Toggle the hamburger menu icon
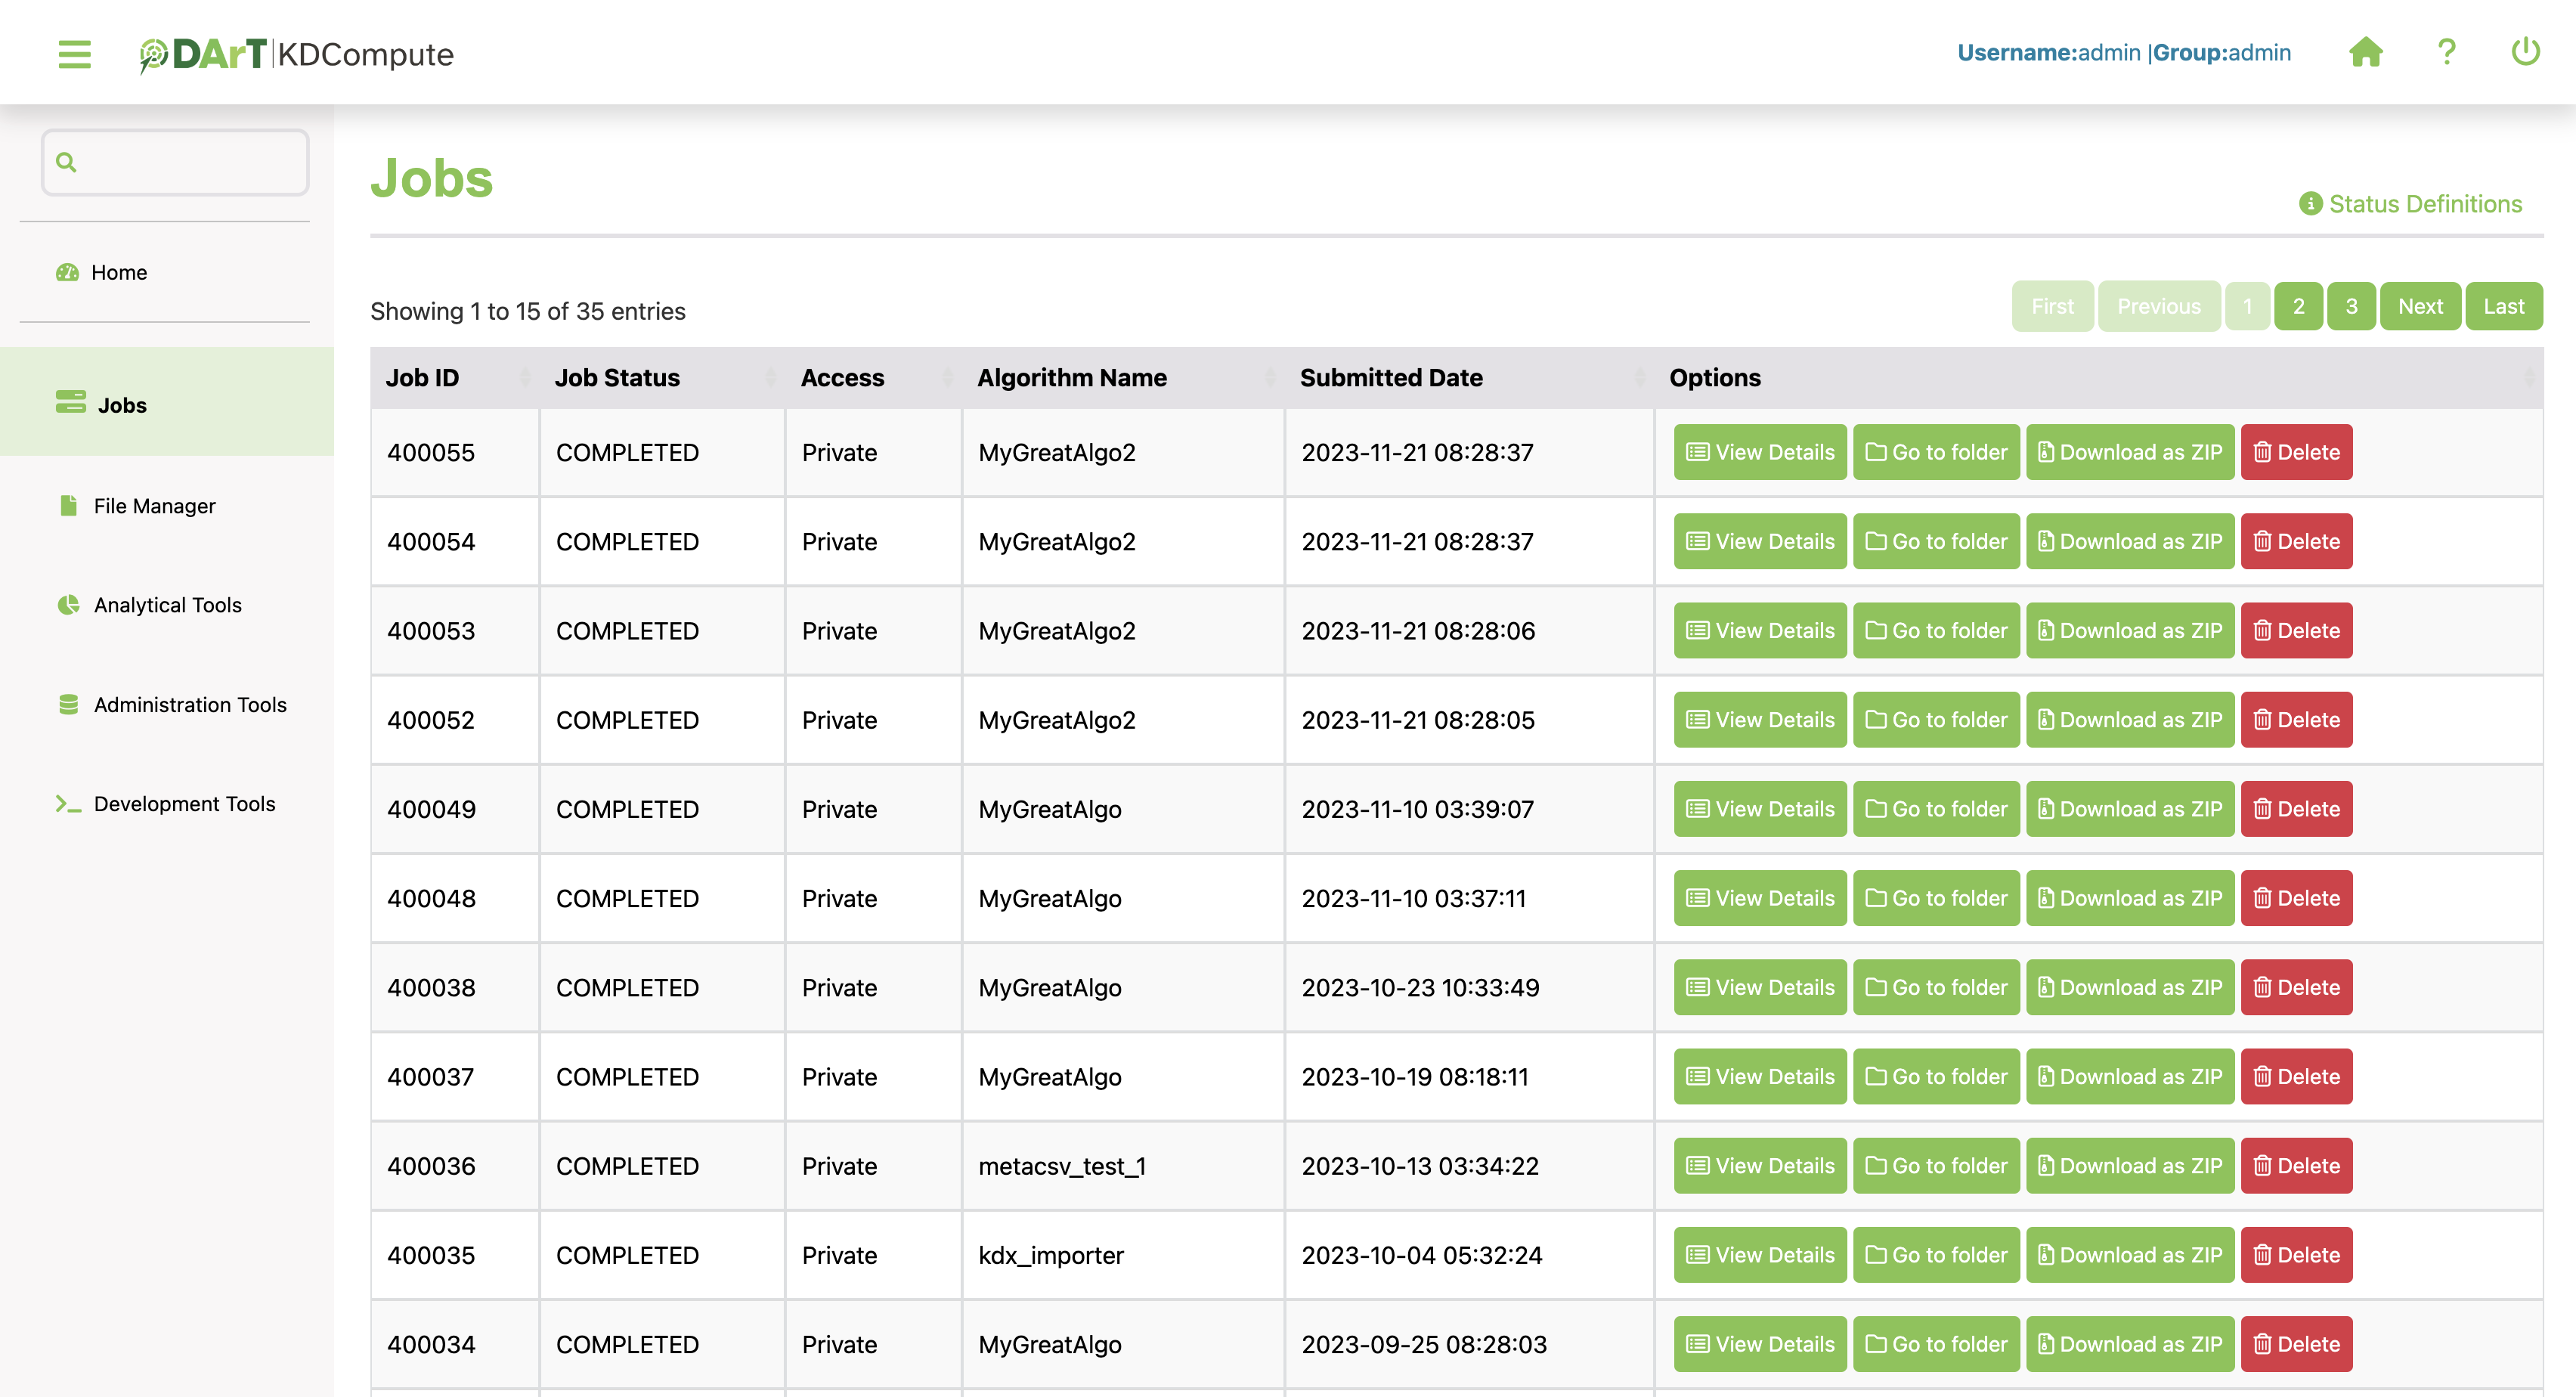The height and width of the screenshot is (1397, 2576). (x=74, y=53)
